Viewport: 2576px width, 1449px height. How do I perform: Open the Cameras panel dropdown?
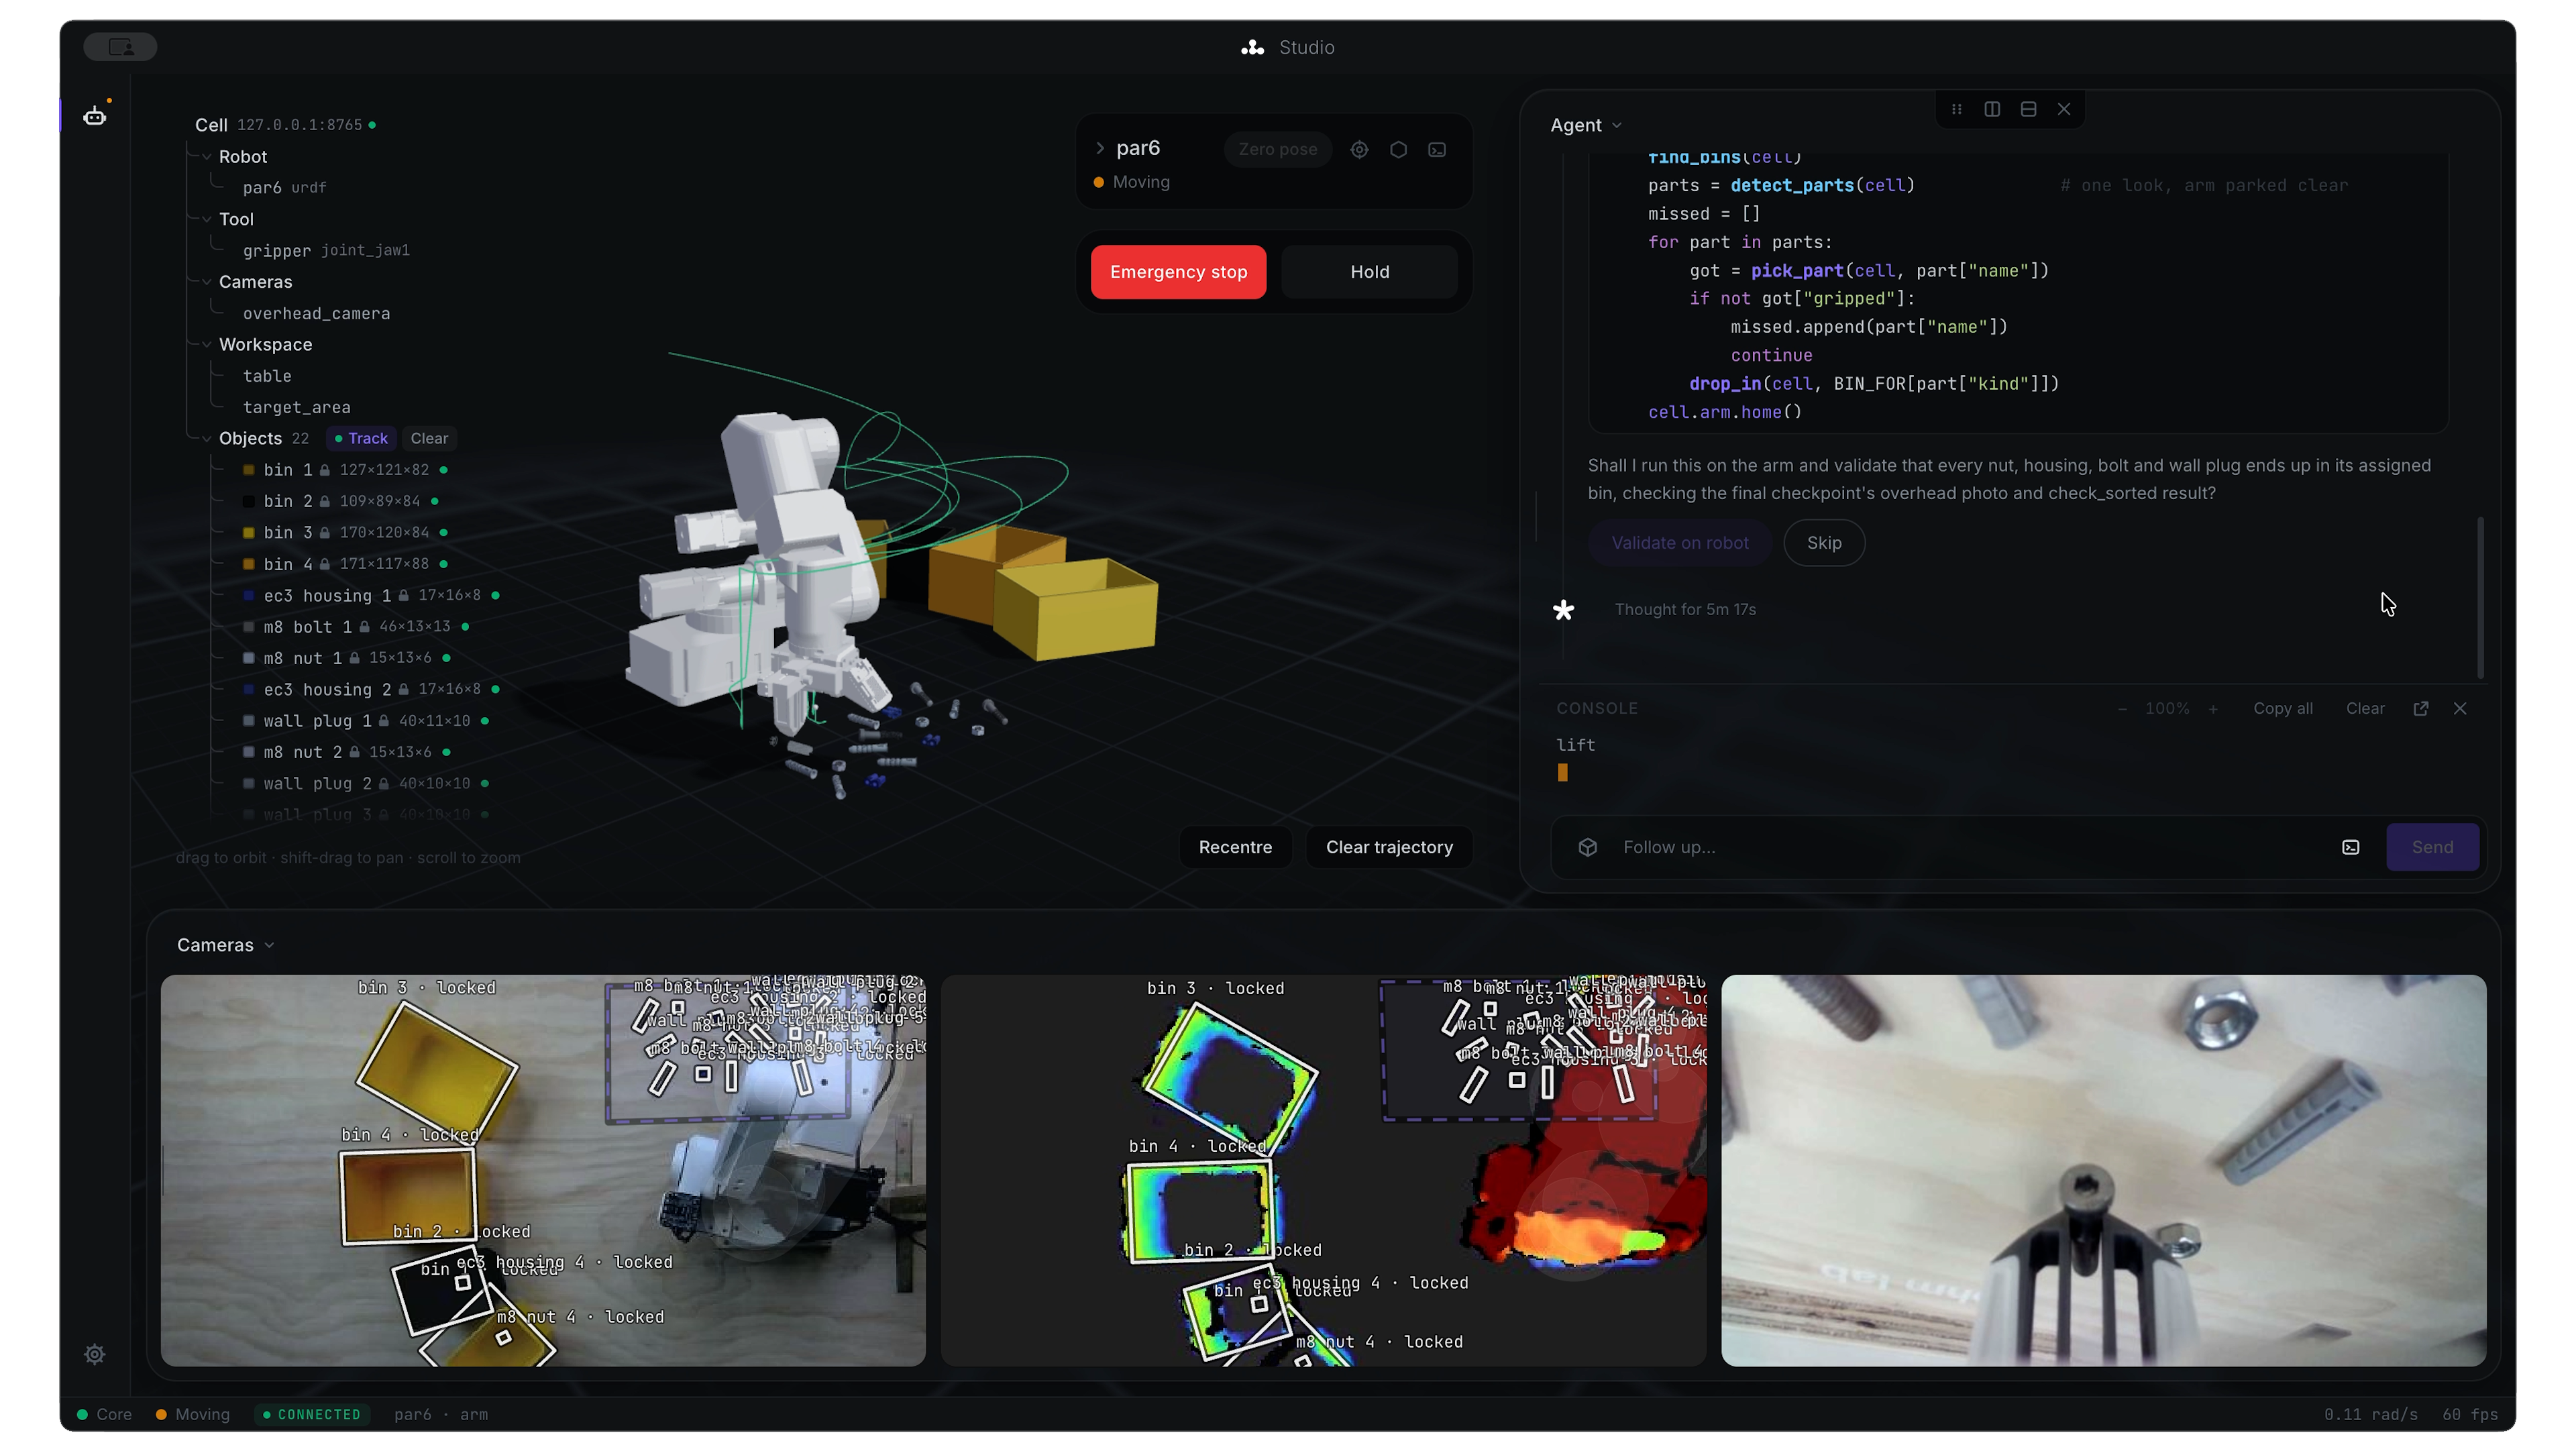click(x=226, y=945)
